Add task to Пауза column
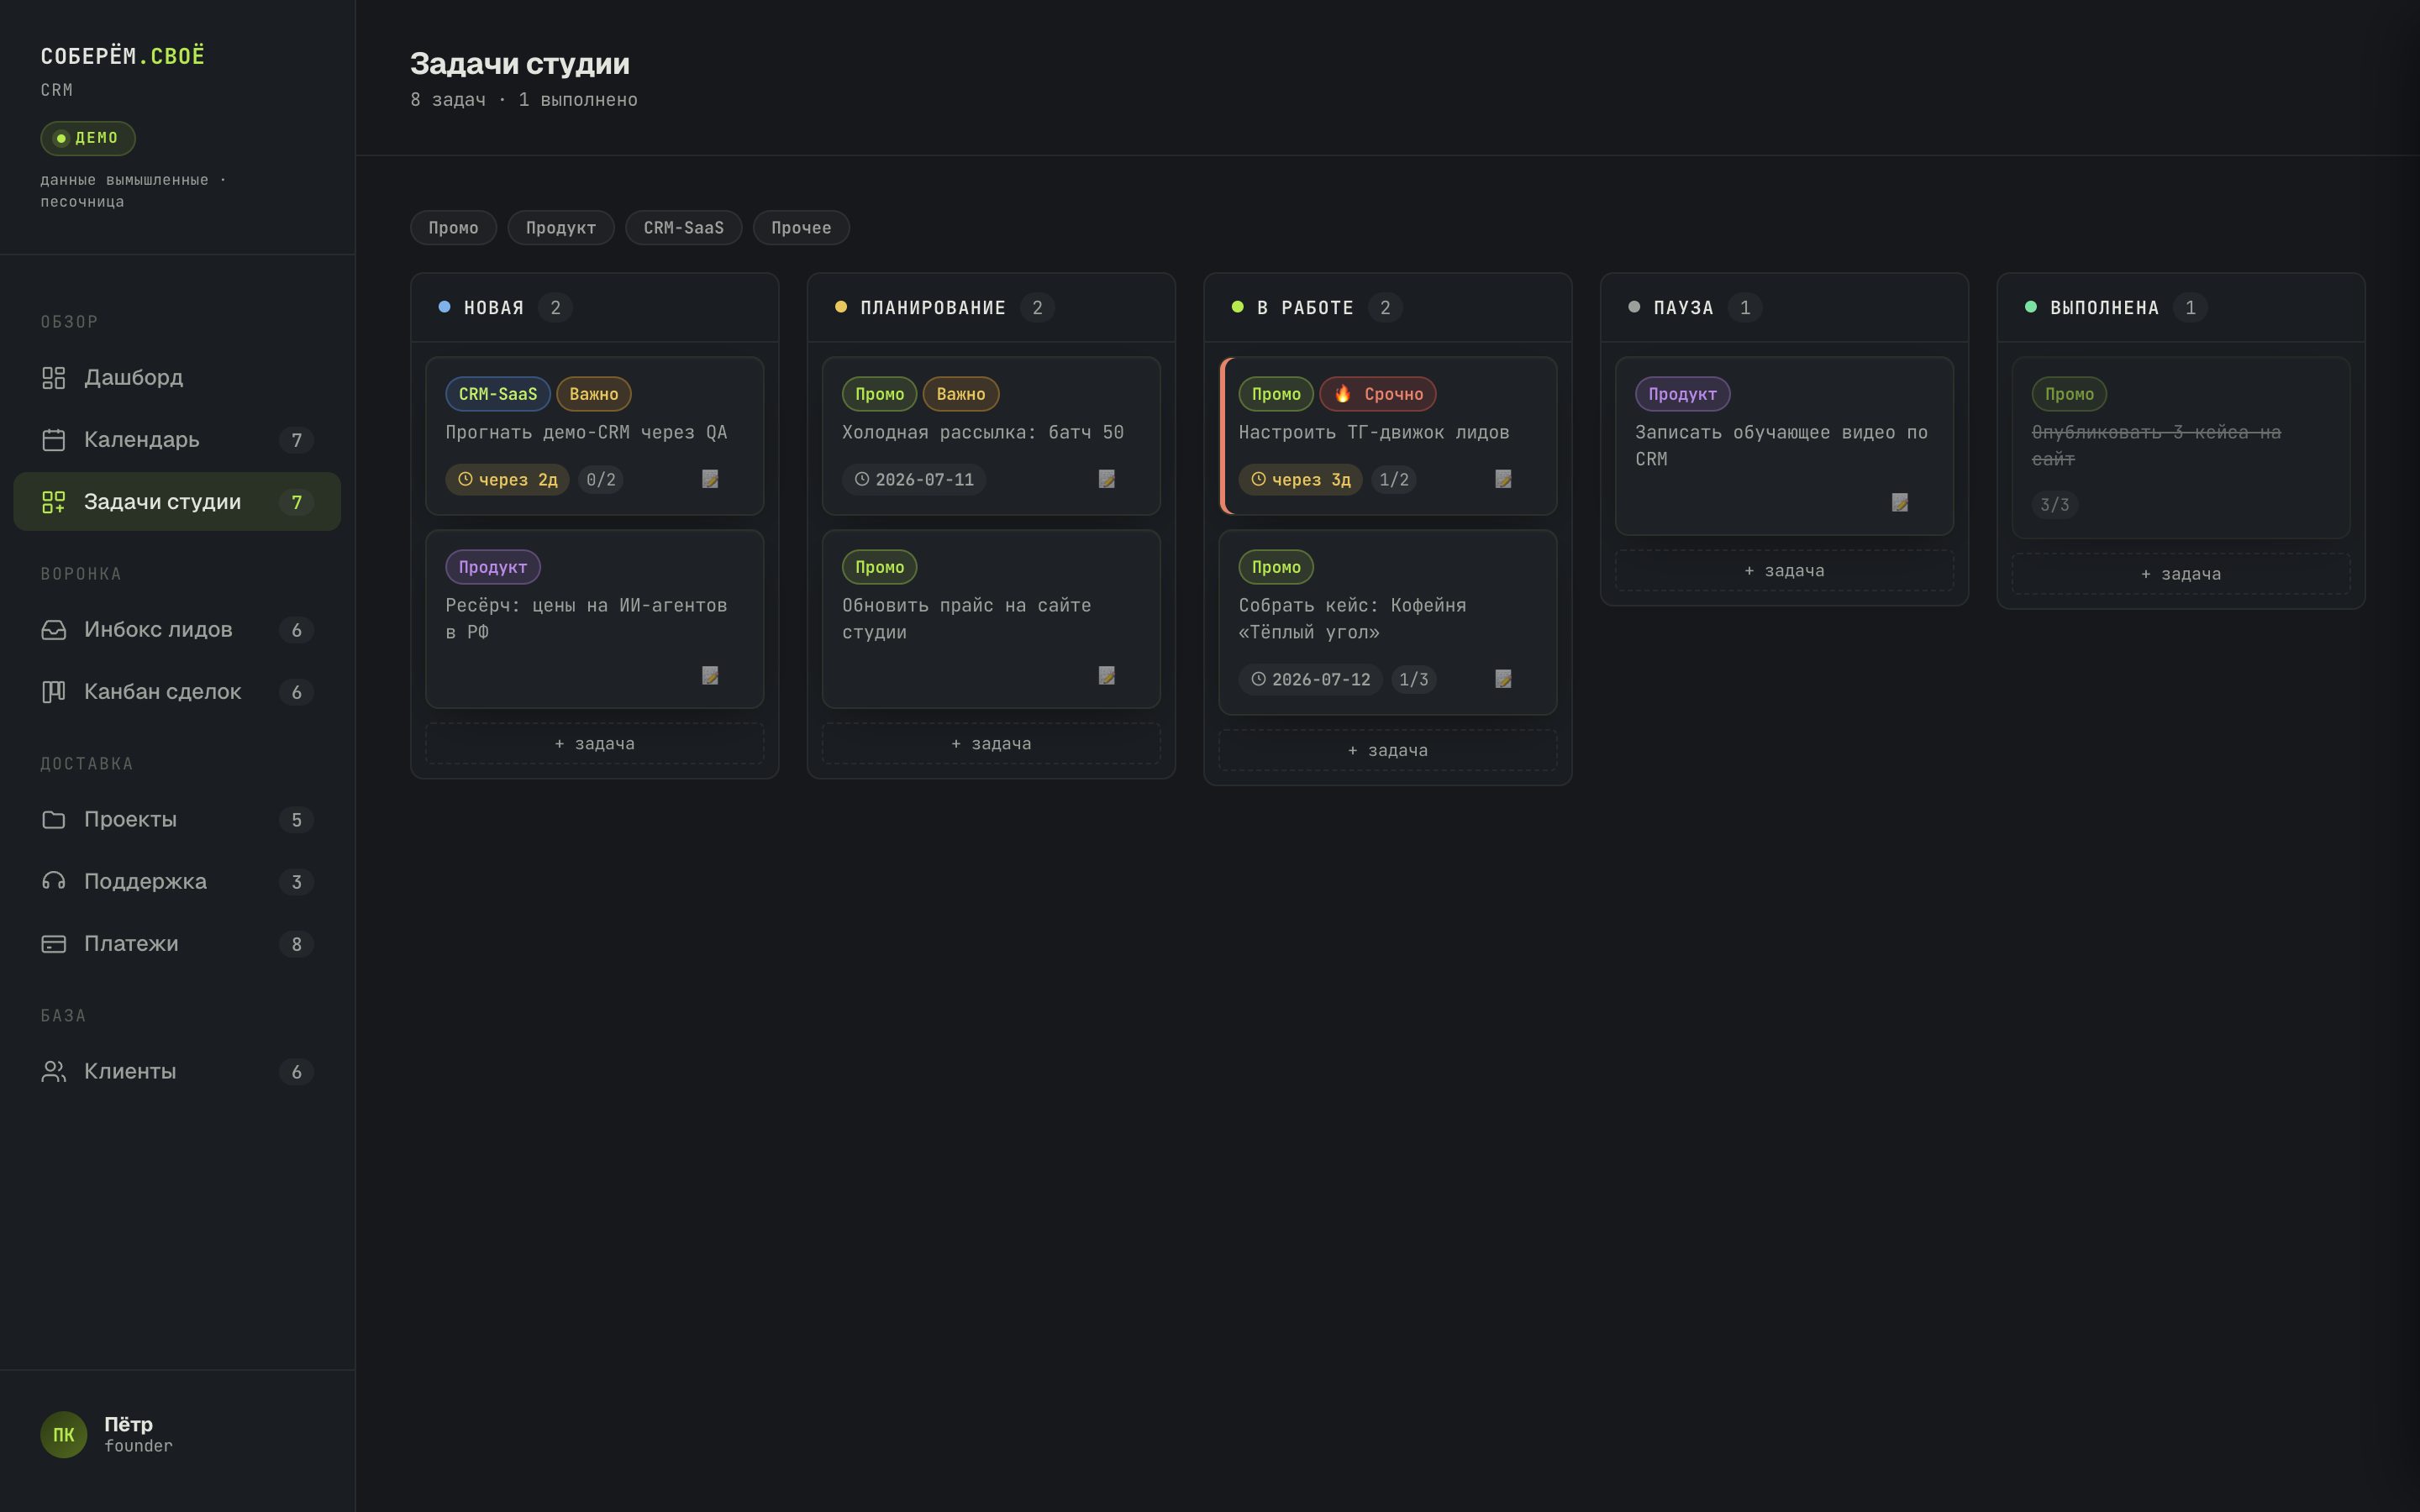2420x1512 pixels. coord(1785,571)
